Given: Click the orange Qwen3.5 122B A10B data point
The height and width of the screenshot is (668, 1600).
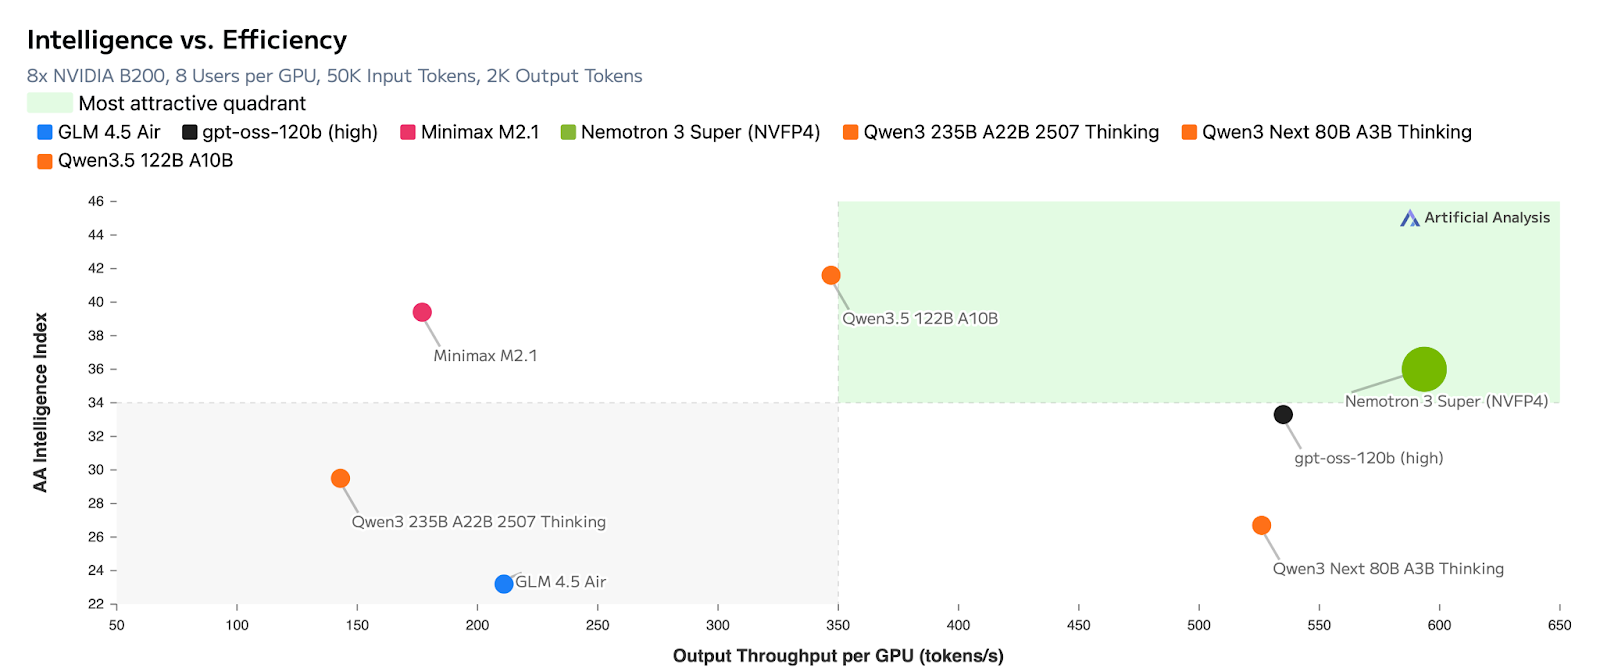Looking at the screenshot, I should pos(830,275).
